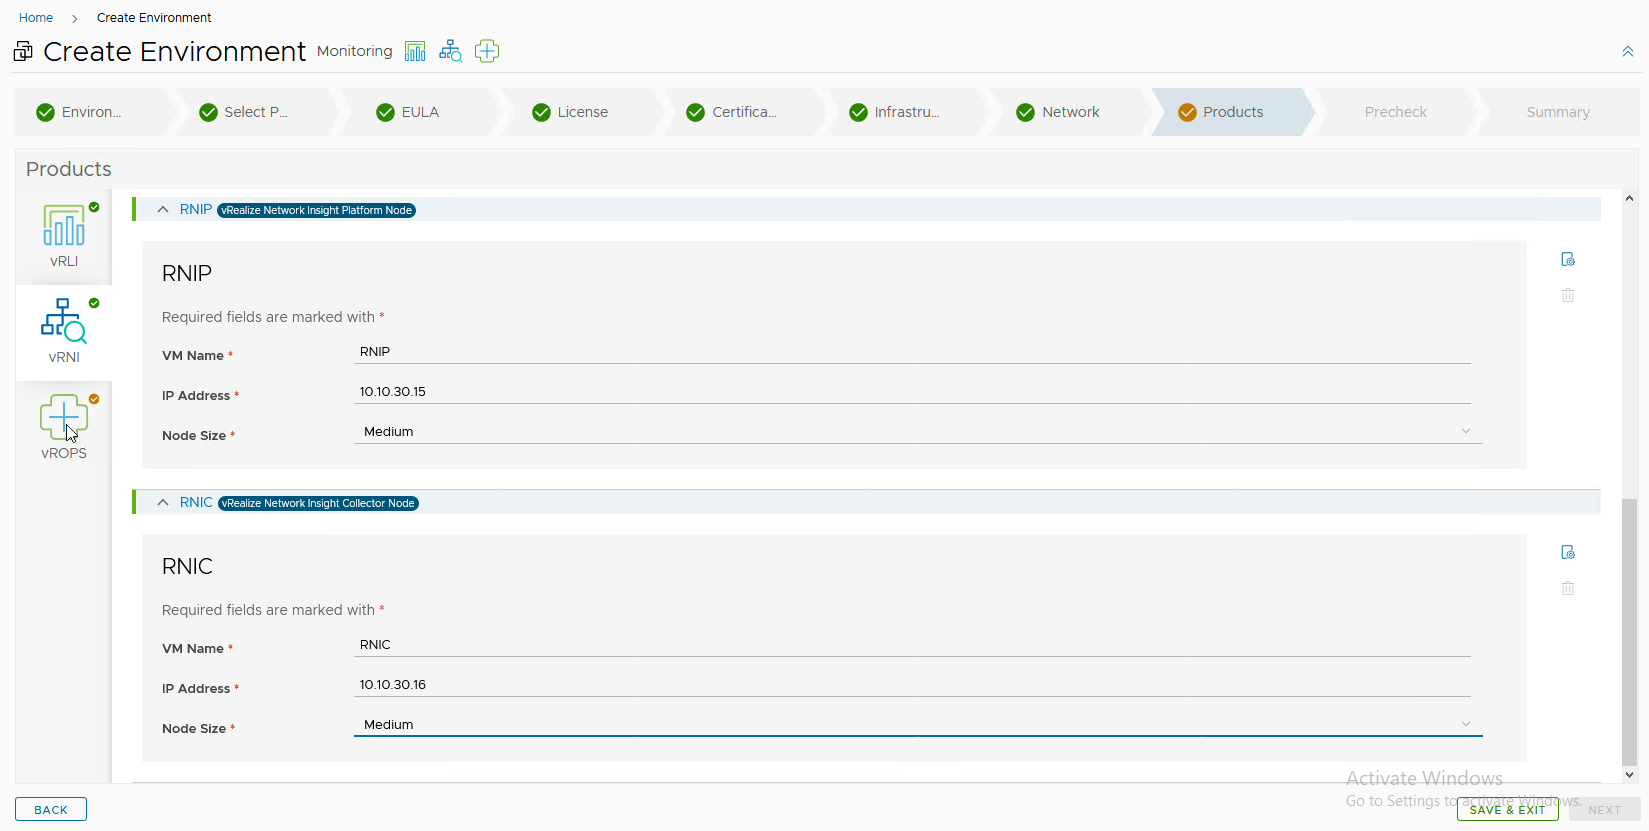Go to the License wizard step

point(581,112)
